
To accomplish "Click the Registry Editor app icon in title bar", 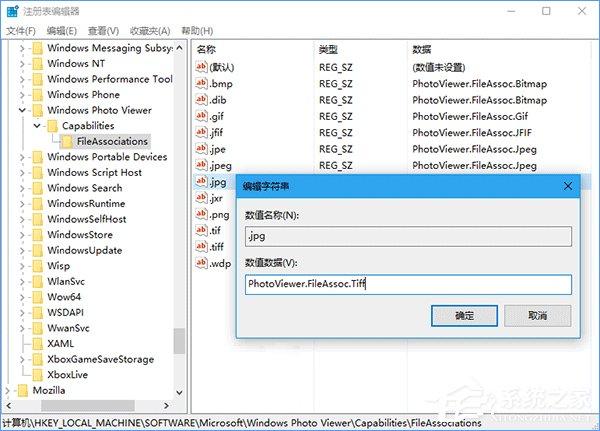I will [12, 11].
